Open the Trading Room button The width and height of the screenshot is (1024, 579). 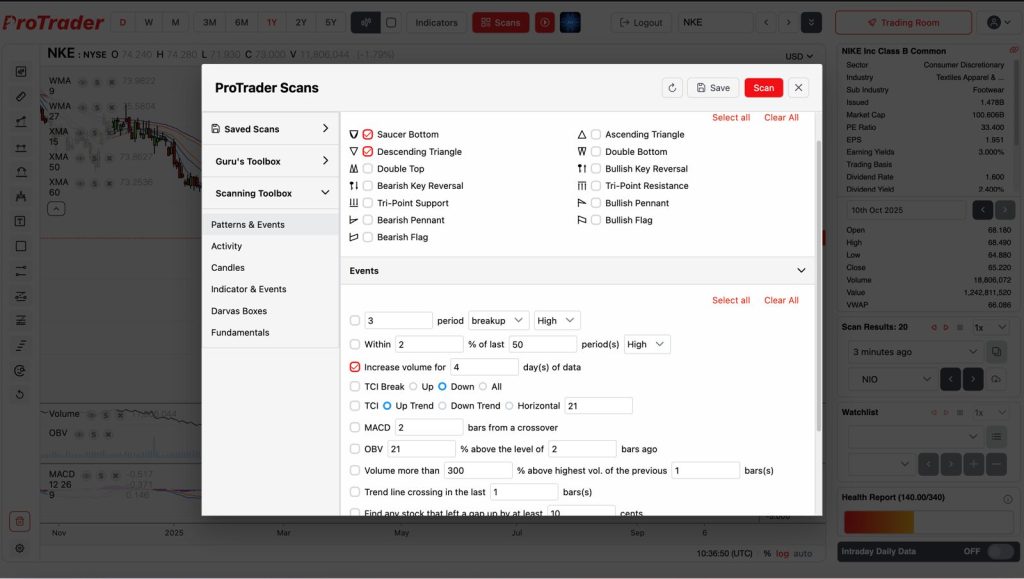pyautogui.click(x=903, y=22)
